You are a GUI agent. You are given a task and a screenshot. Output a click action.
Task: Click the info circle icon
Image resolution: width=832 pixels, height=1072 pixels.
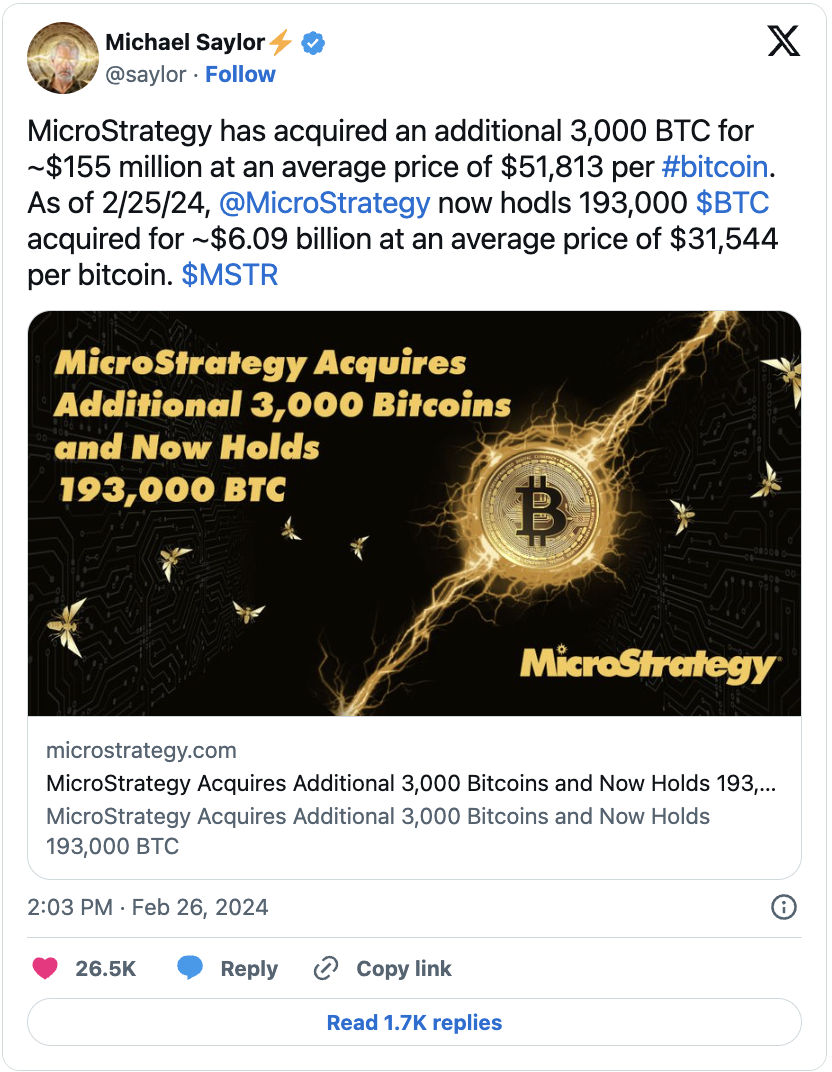coord(784,907)
